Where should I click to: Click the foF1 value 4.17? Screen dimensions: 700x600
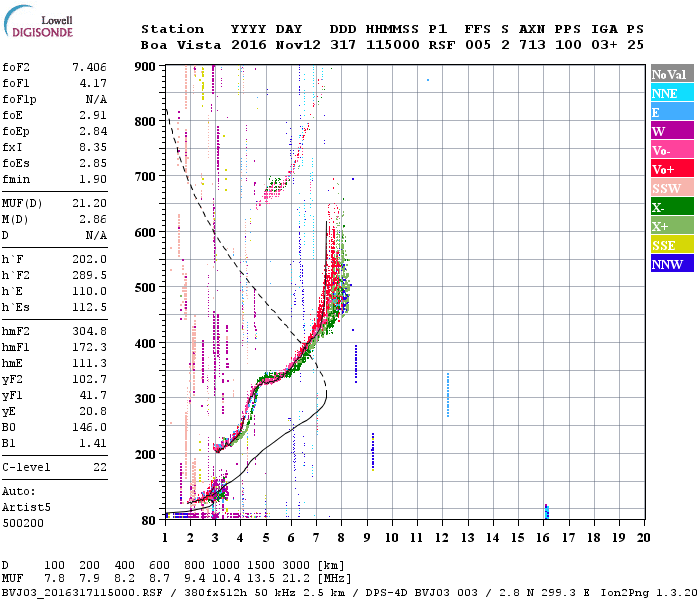pyautogui.click(x=93, y=83)
